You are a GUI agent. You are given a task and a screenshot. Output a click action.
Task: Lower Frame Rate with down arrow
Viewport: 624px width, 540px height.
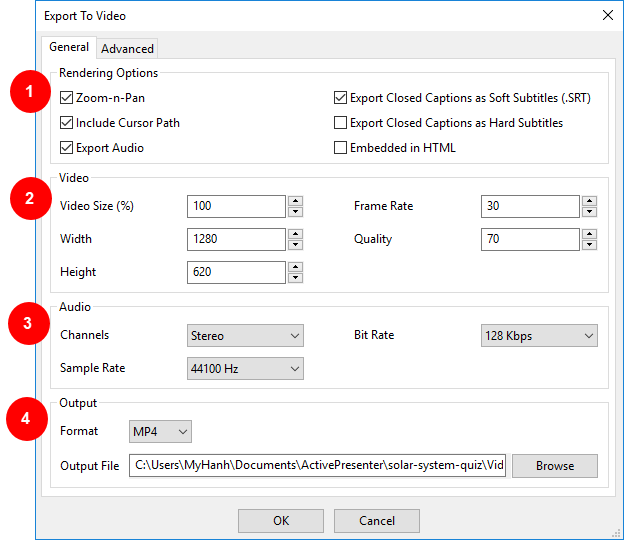[x=589, y=211]
